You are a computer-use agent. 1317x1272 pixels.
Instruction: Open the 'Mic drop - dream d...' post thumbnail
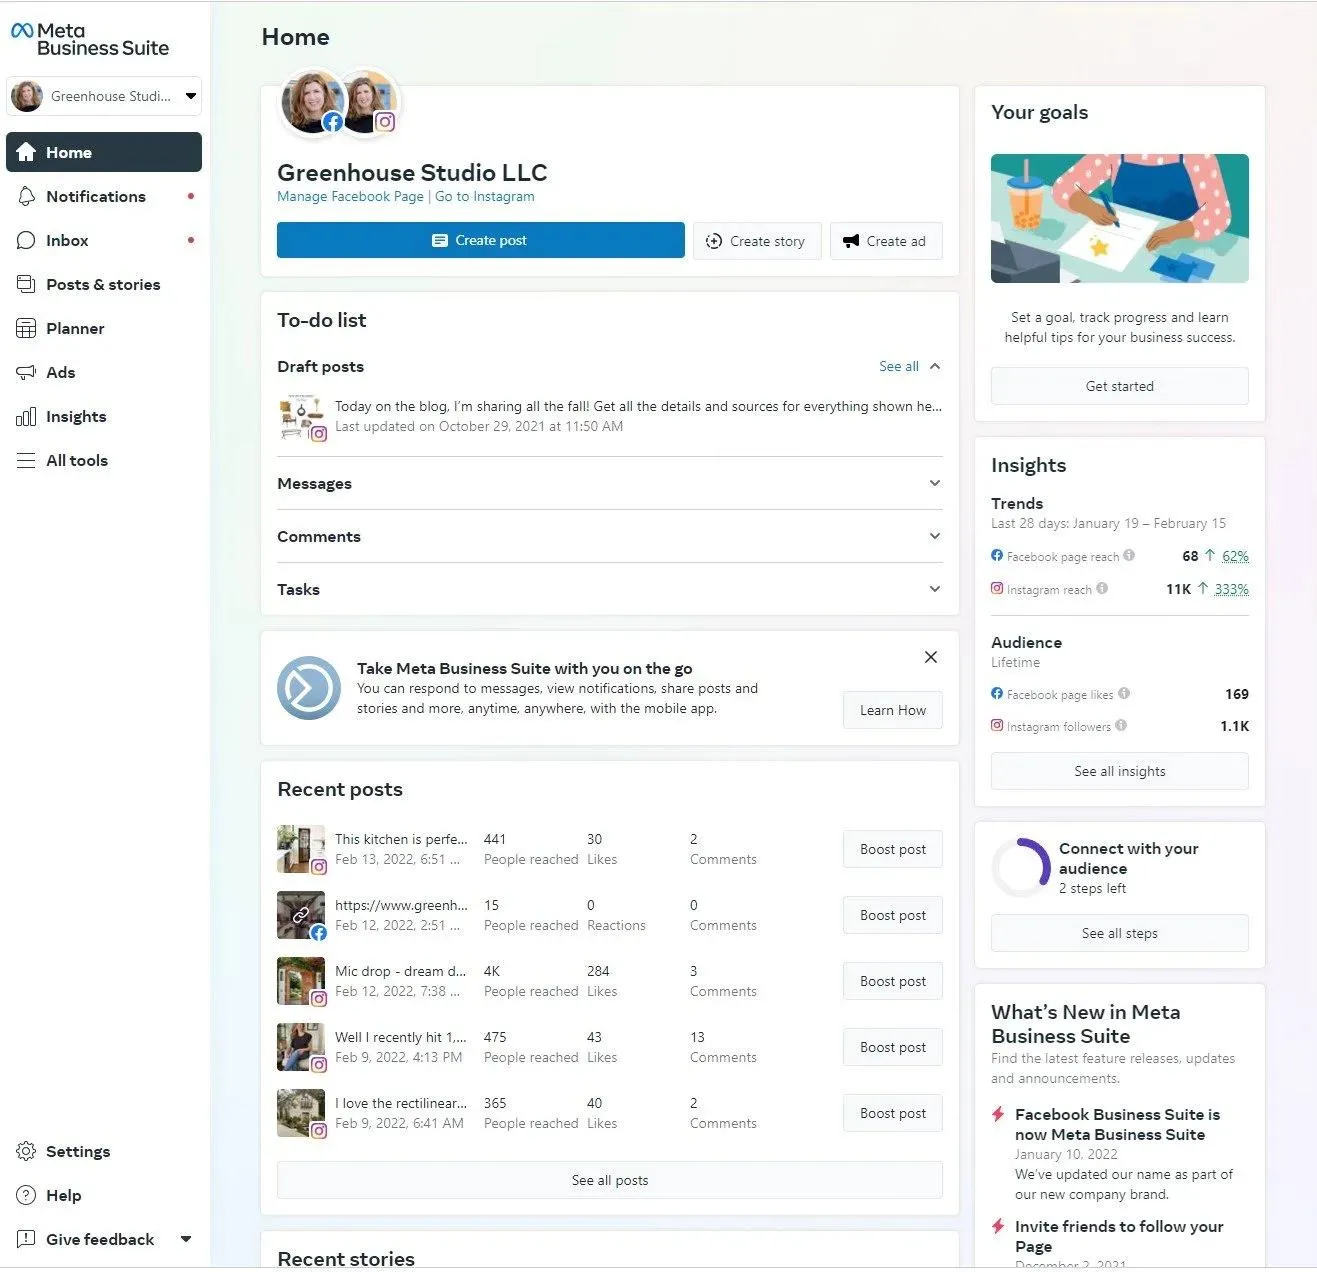pyautogui.click(x=301, y=981)
